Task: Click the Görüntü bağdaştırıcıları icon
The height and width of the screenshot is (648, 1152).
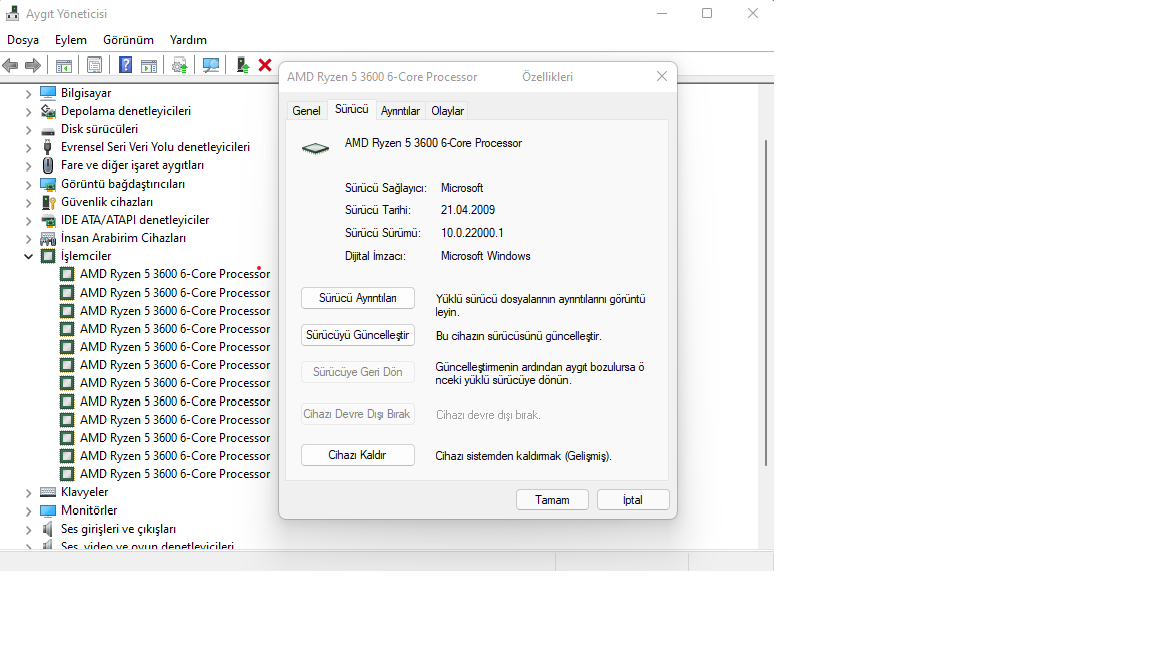Action: click(x=48, y=184)
